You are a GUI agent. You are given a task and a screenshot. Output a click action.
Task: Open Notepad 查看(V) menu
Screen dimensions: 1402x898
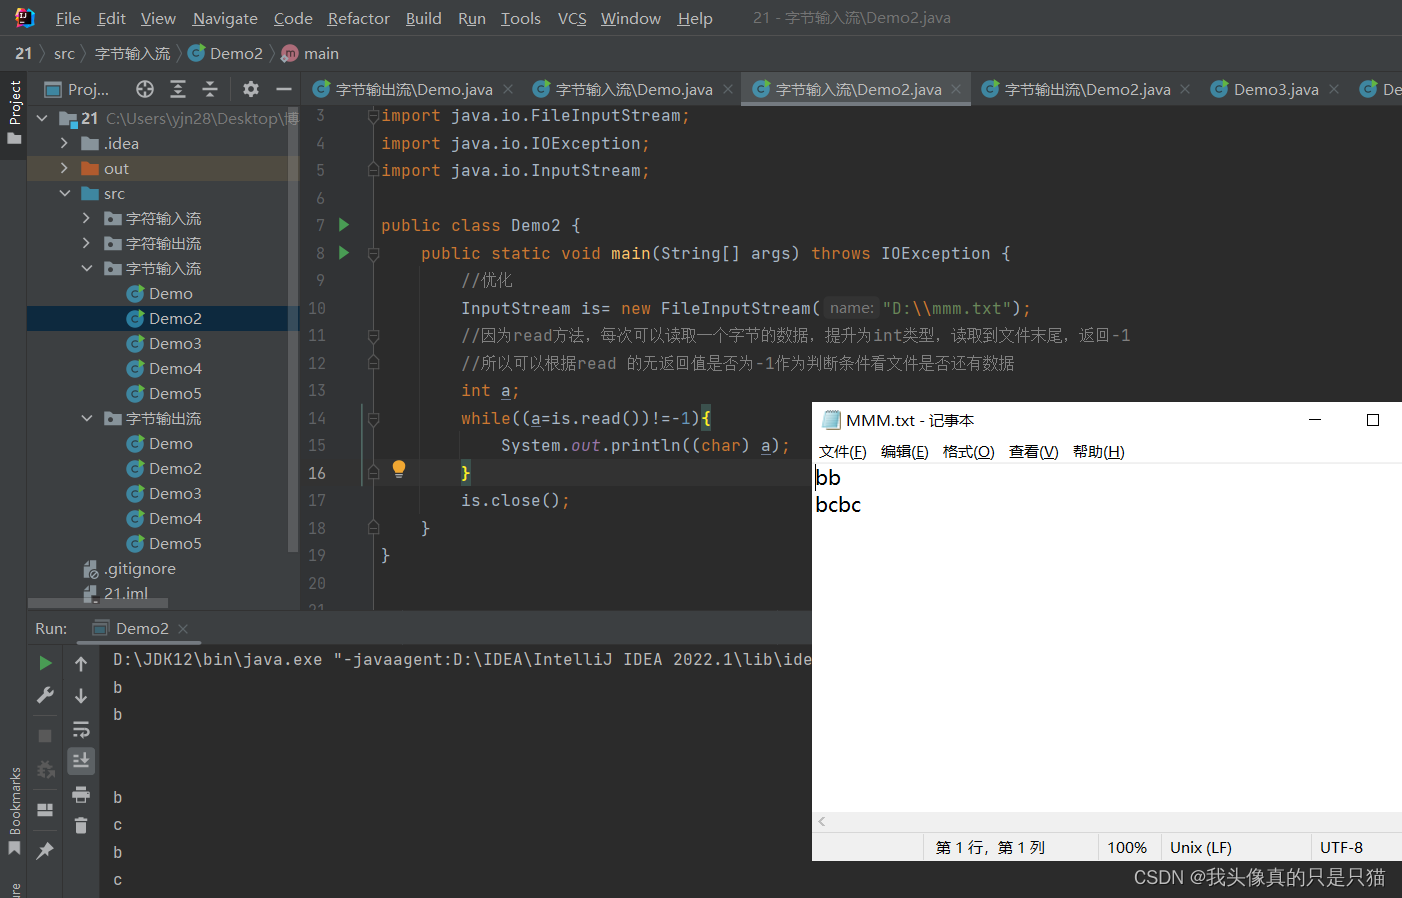(1033, 452)
